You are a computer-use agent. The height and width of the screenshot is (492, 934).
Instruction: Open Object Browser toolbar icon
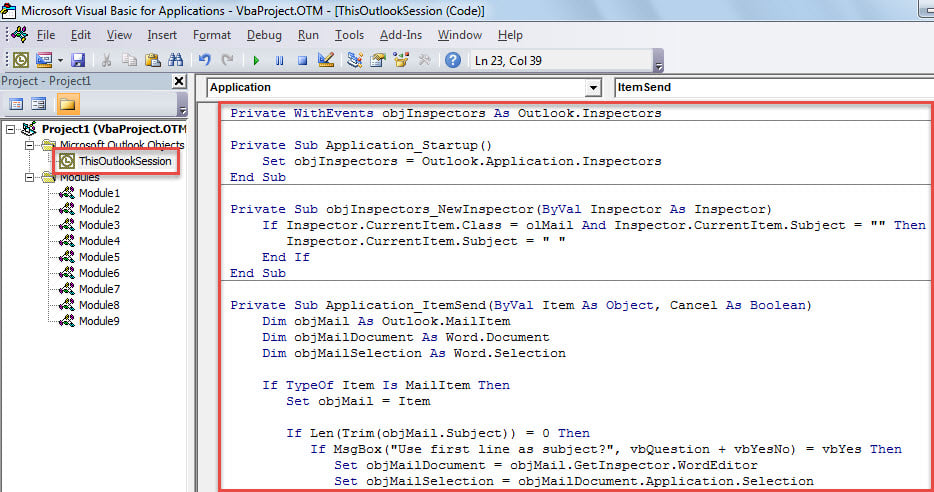tap(401, 60)
